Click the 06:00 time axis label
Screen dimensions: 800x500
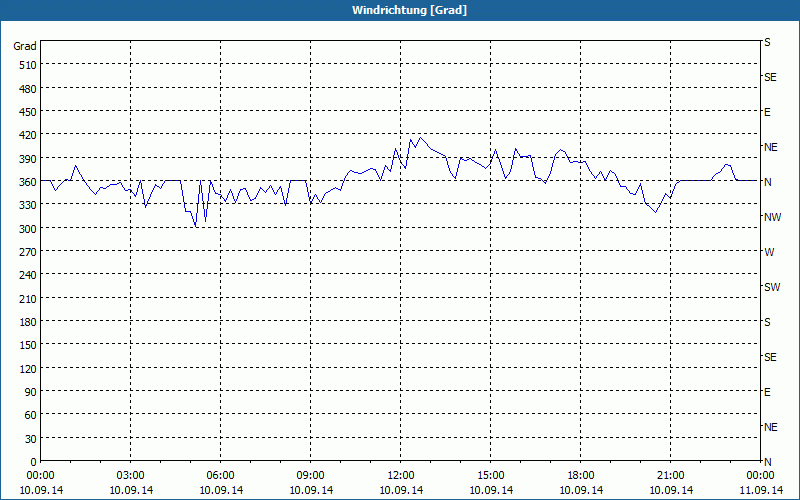click(x=220, y=476)
